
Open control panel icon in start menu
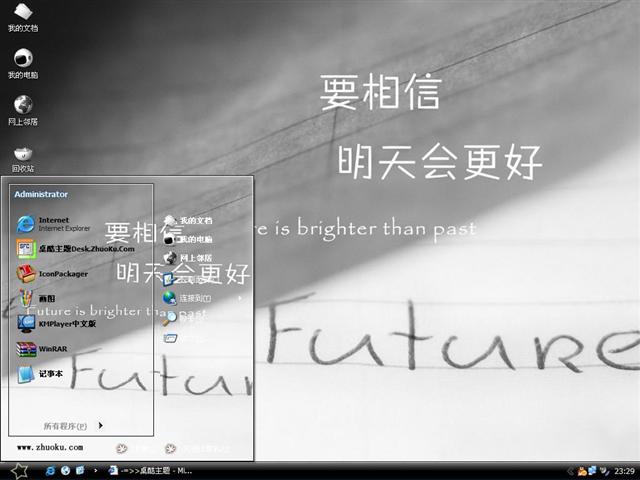(169, 279)
